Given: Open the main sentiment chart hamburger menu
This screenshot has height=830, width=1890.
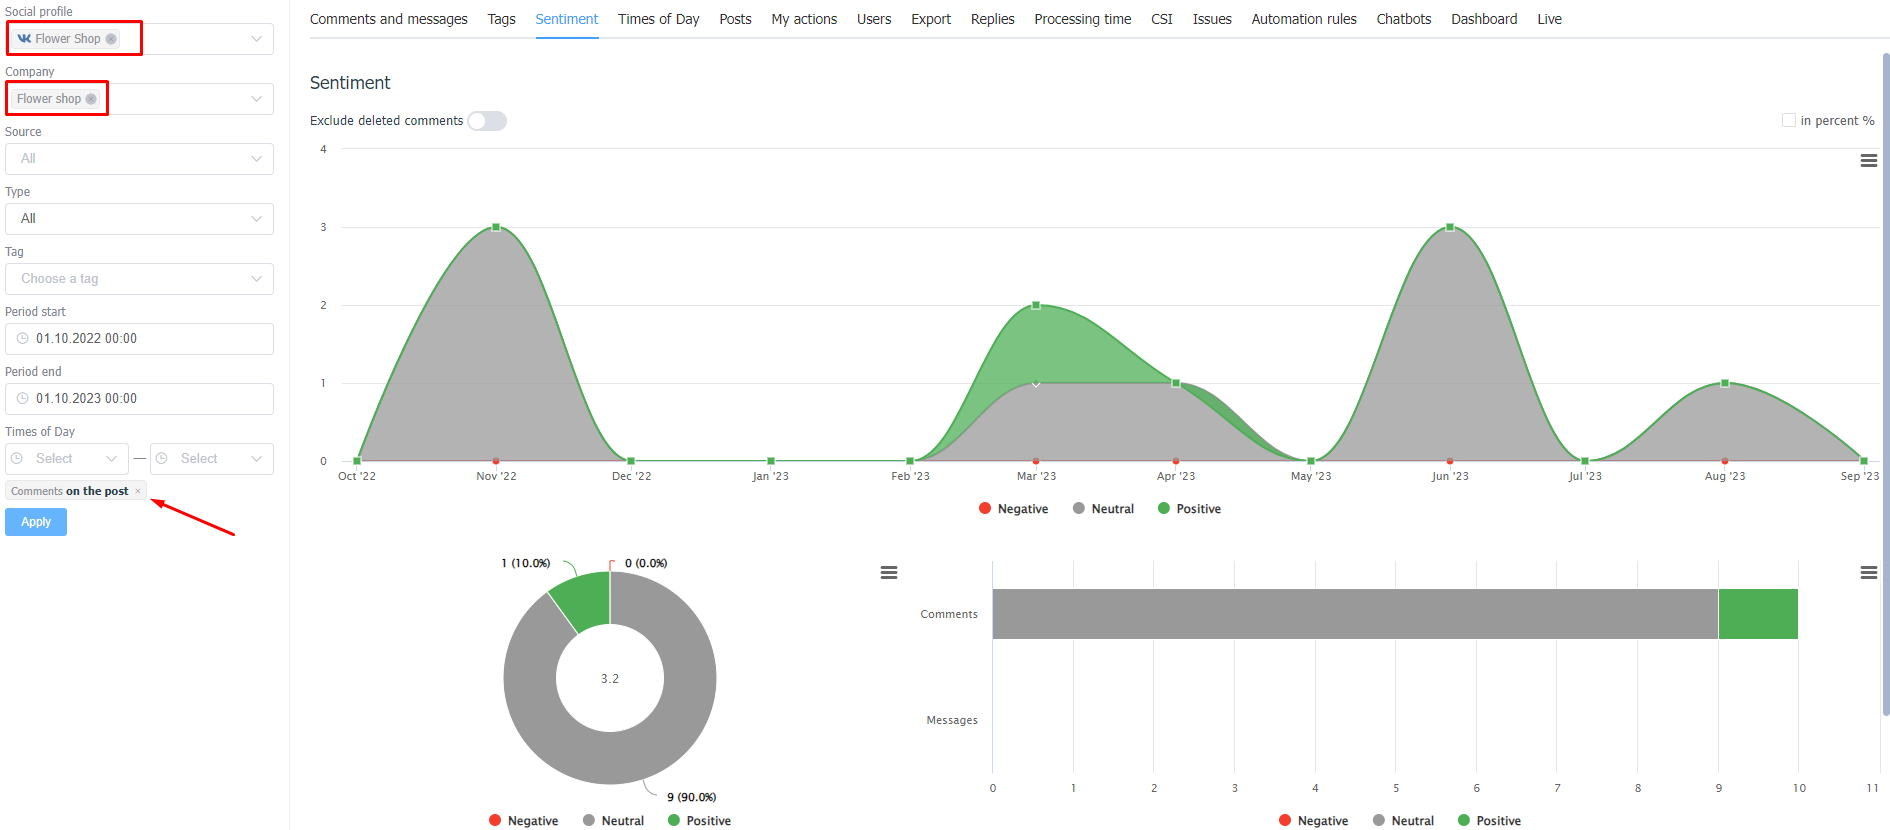Looking at the screenshot, I should click(1868, 160).
